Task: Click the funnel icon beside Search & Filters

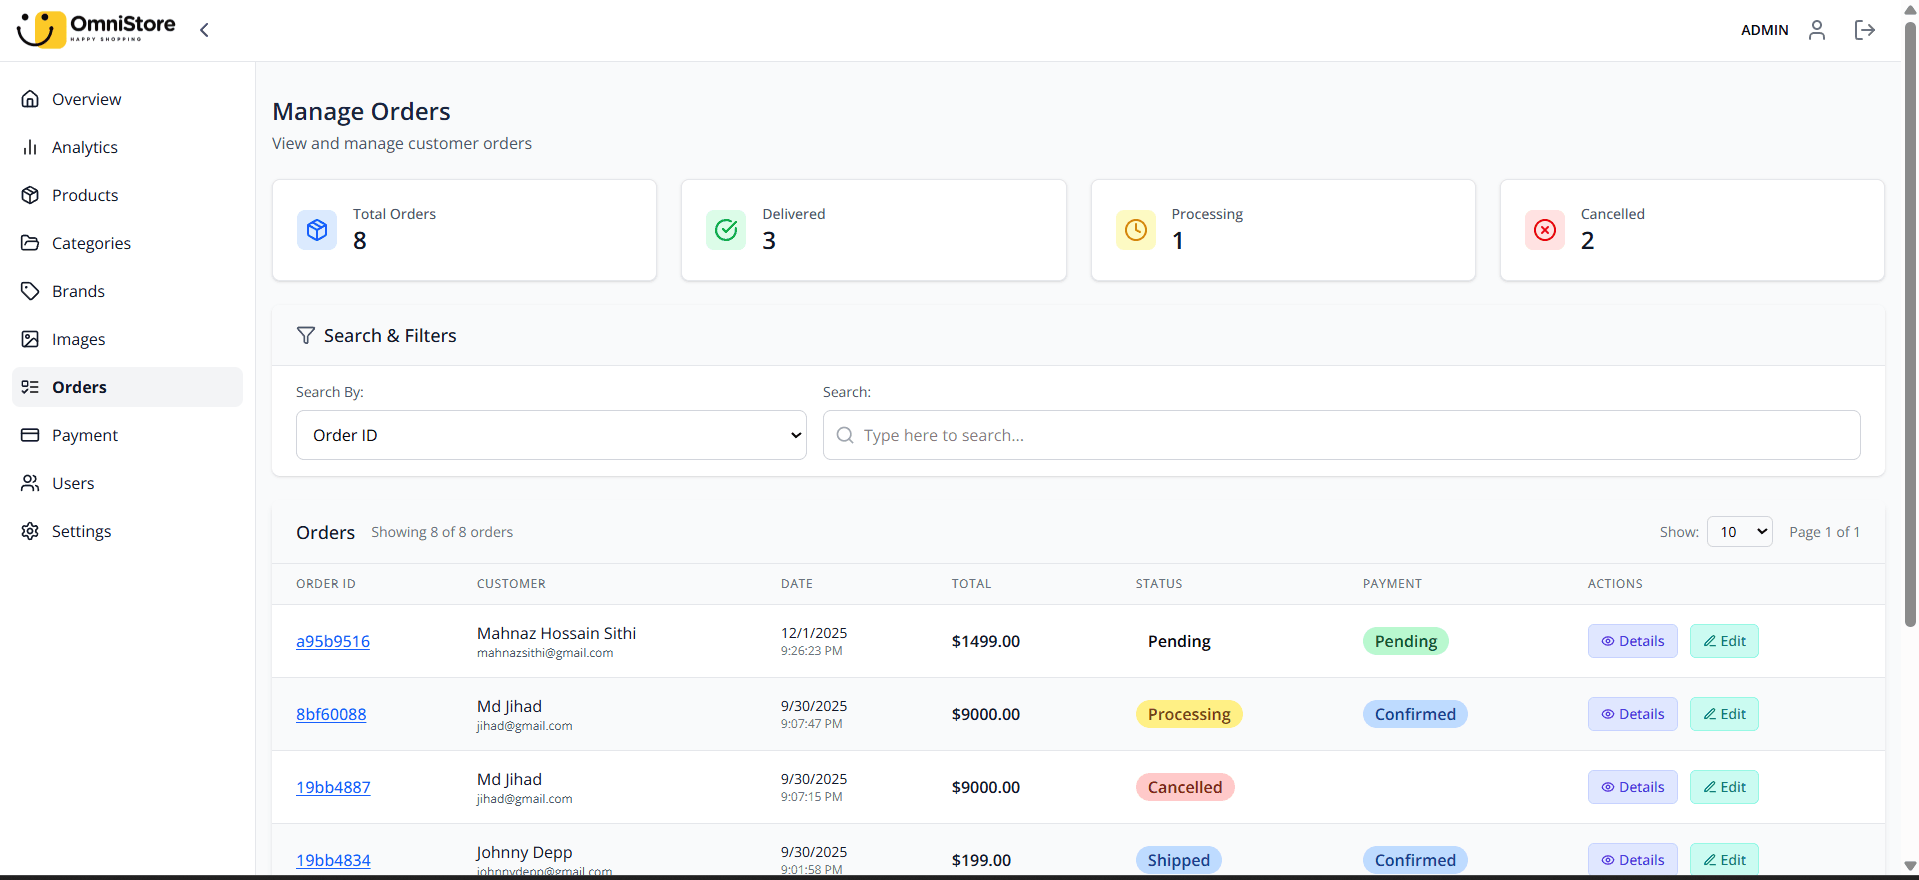Action: [x=306, y=335]
